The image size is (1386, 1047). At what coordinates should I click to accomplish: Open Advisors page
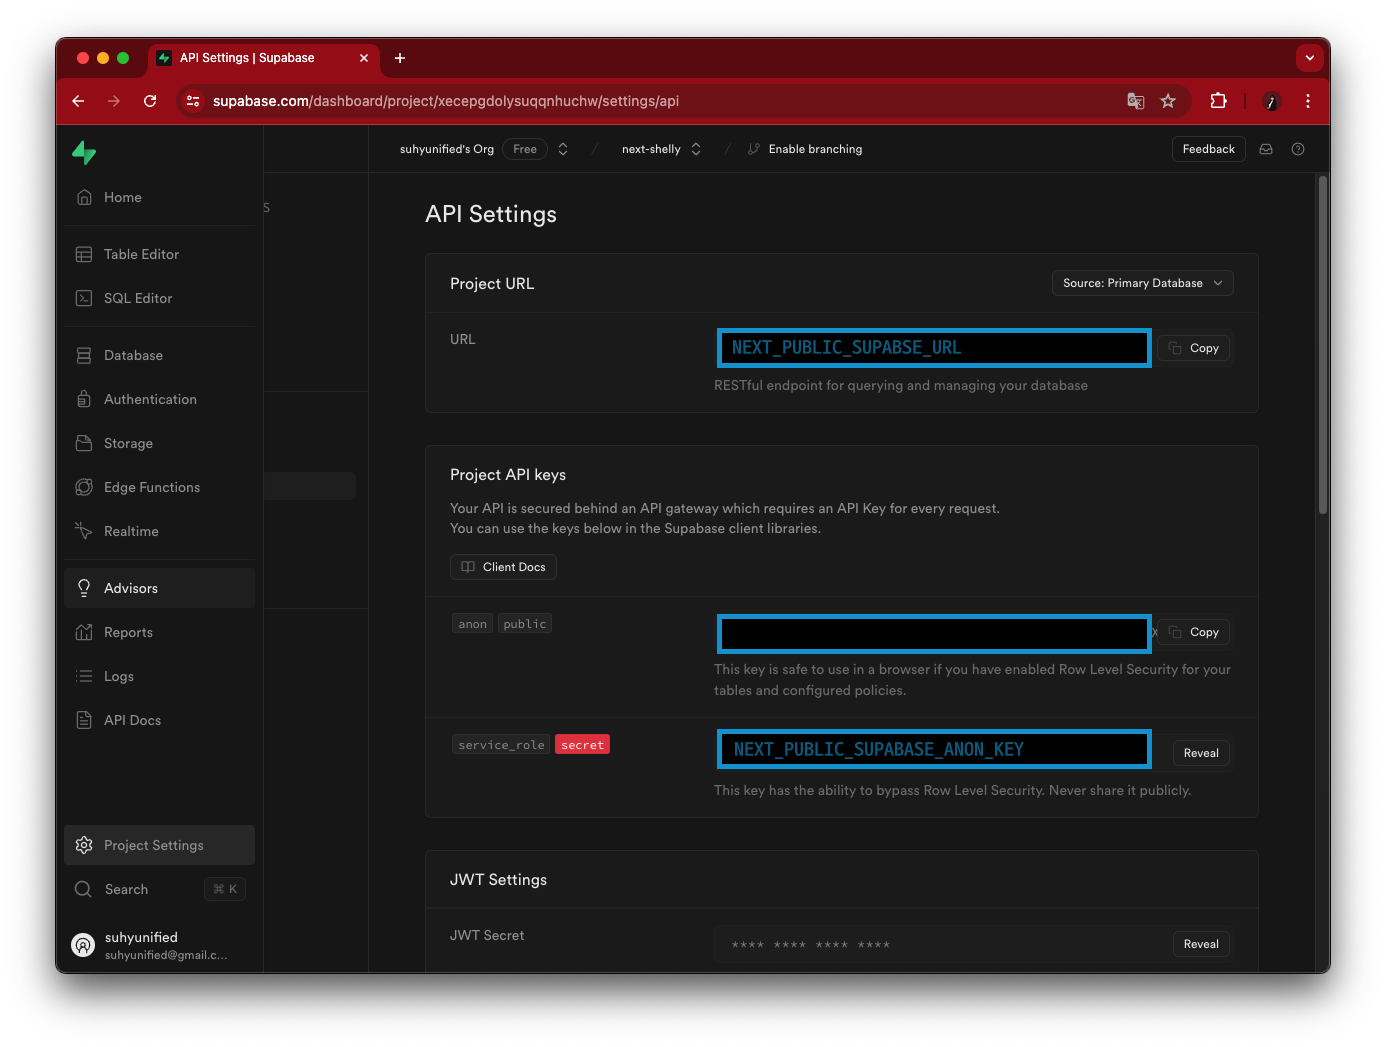(160, 588)
